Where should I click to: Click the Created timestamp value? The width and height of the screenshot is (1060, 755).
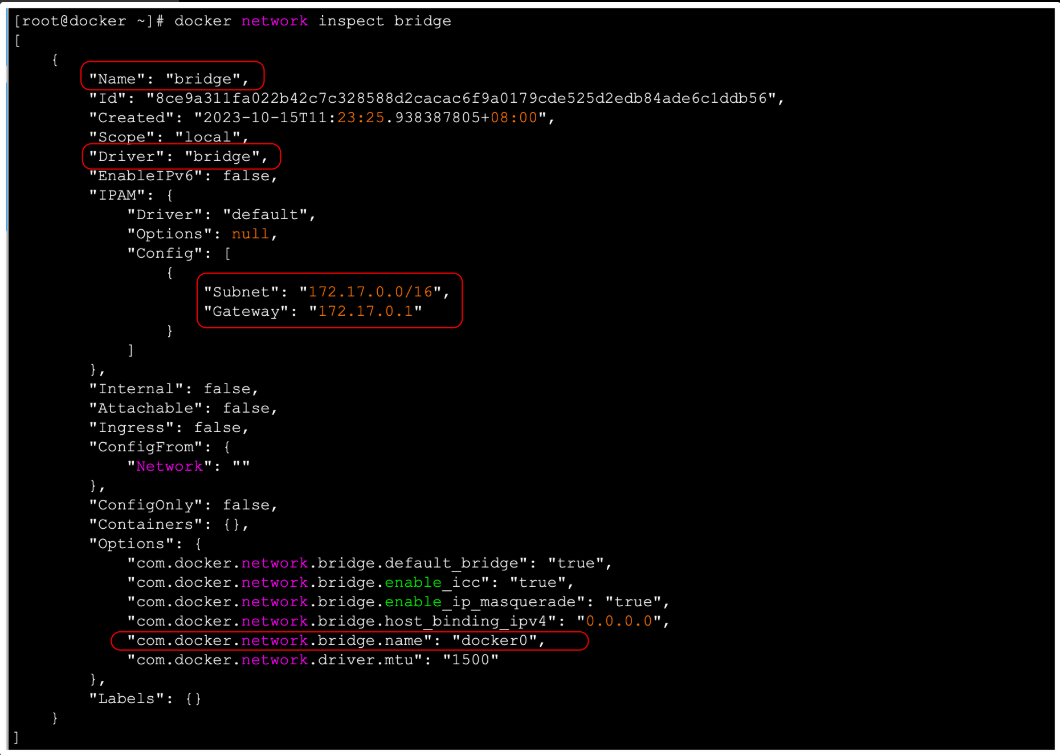pyautogui.click(x=374, y=117)
